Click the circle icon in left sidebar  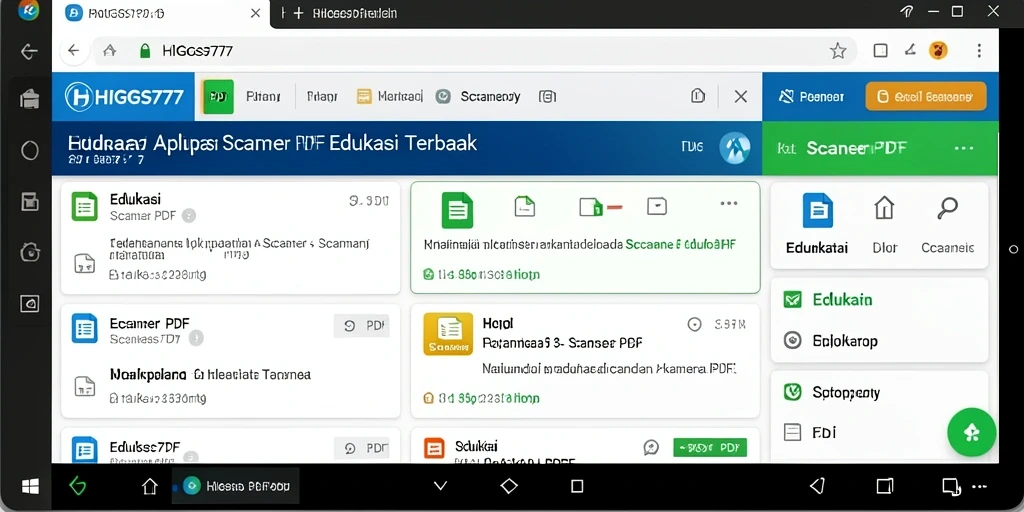pos(30,151)
